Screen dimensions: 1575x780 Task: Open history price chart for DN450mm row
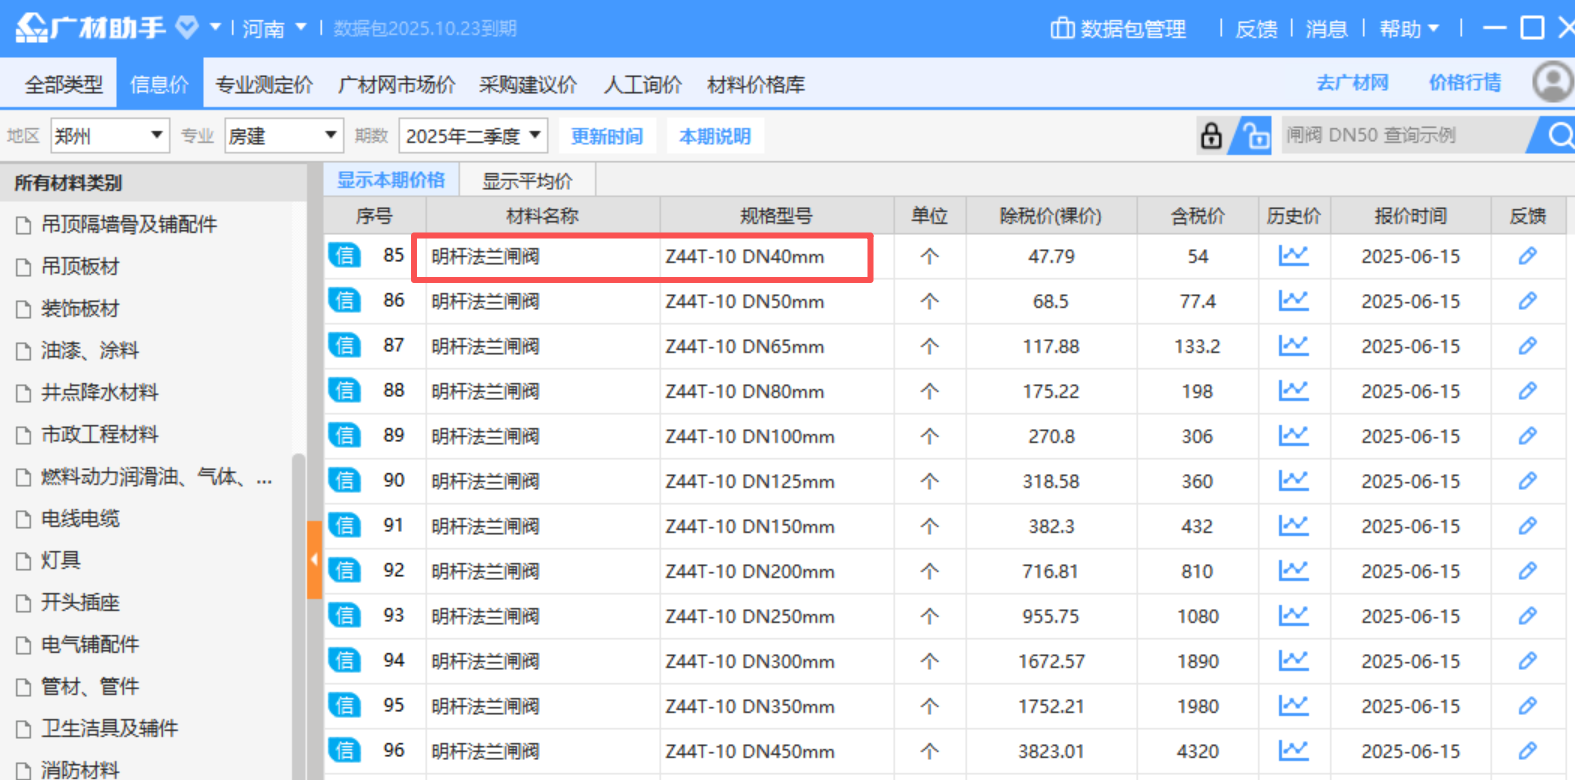point(1293,751)
